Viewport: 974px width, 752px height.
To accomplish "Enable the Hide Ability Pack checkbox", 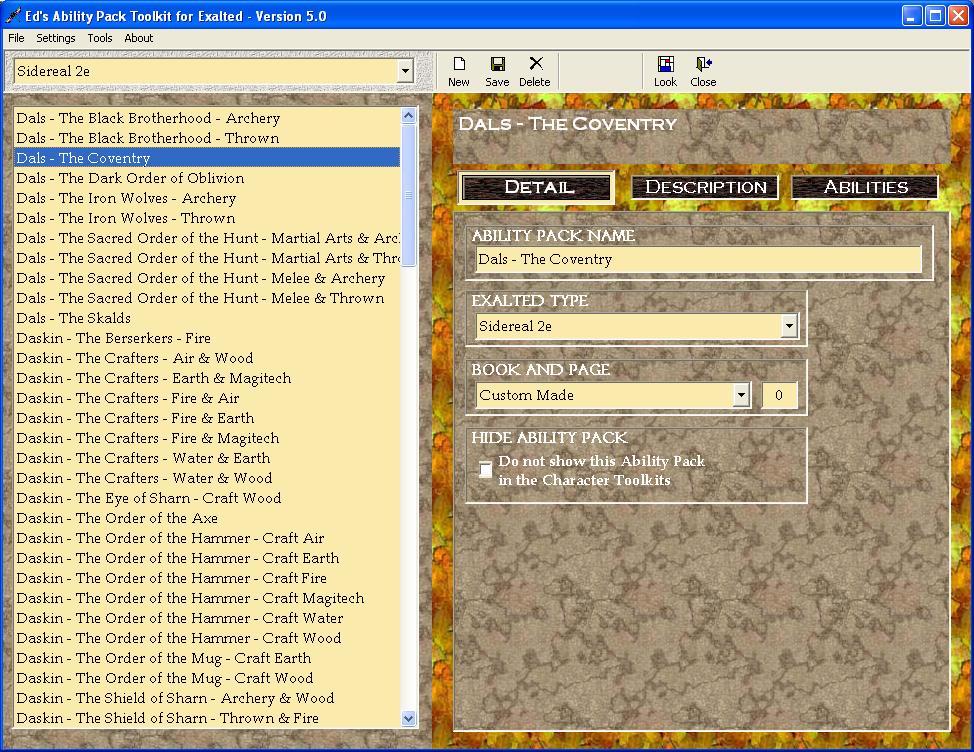I will tap(486, 470).
